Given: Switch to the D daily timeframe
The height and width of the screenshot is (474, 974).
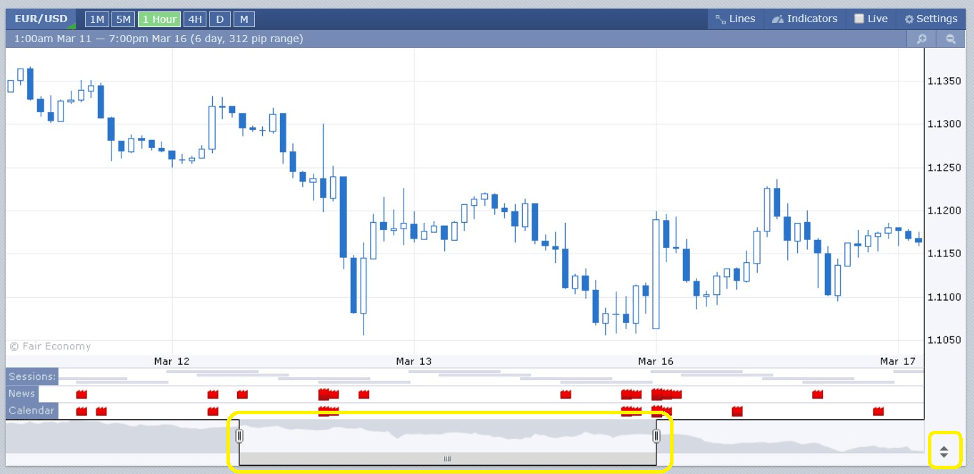Looking at the screenshot, I should pos(220,19).
